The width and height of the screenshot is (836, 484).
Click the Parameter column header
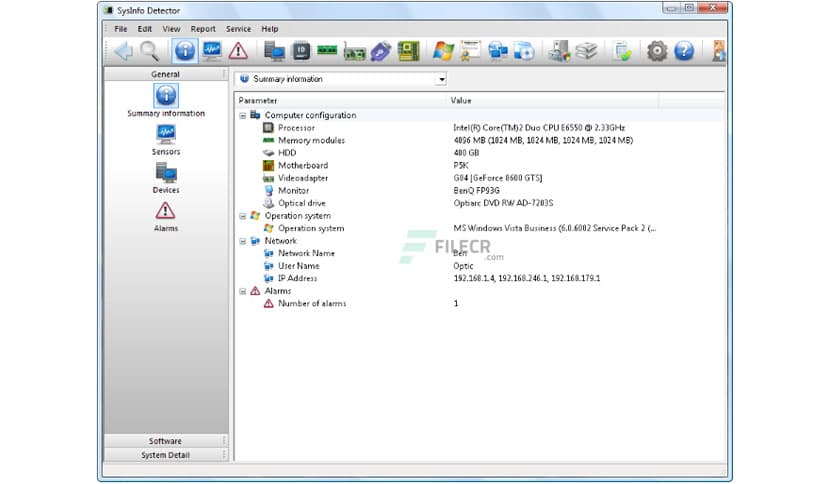(x=340, y=100)
